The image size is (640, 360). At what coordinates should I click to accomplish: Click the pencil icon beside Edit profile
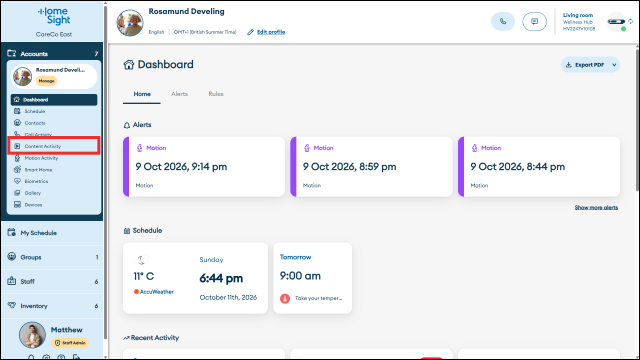(250, 32)
